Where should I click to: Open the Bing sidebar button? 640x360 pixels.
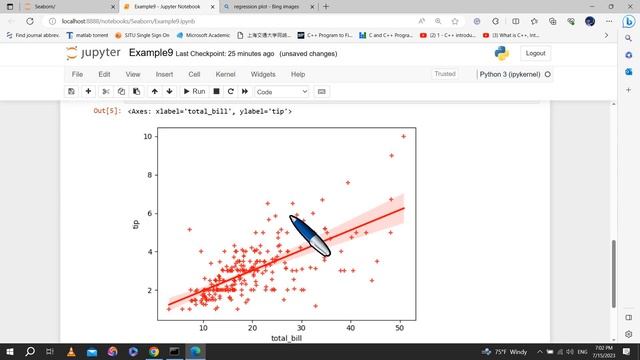point(629,21)
